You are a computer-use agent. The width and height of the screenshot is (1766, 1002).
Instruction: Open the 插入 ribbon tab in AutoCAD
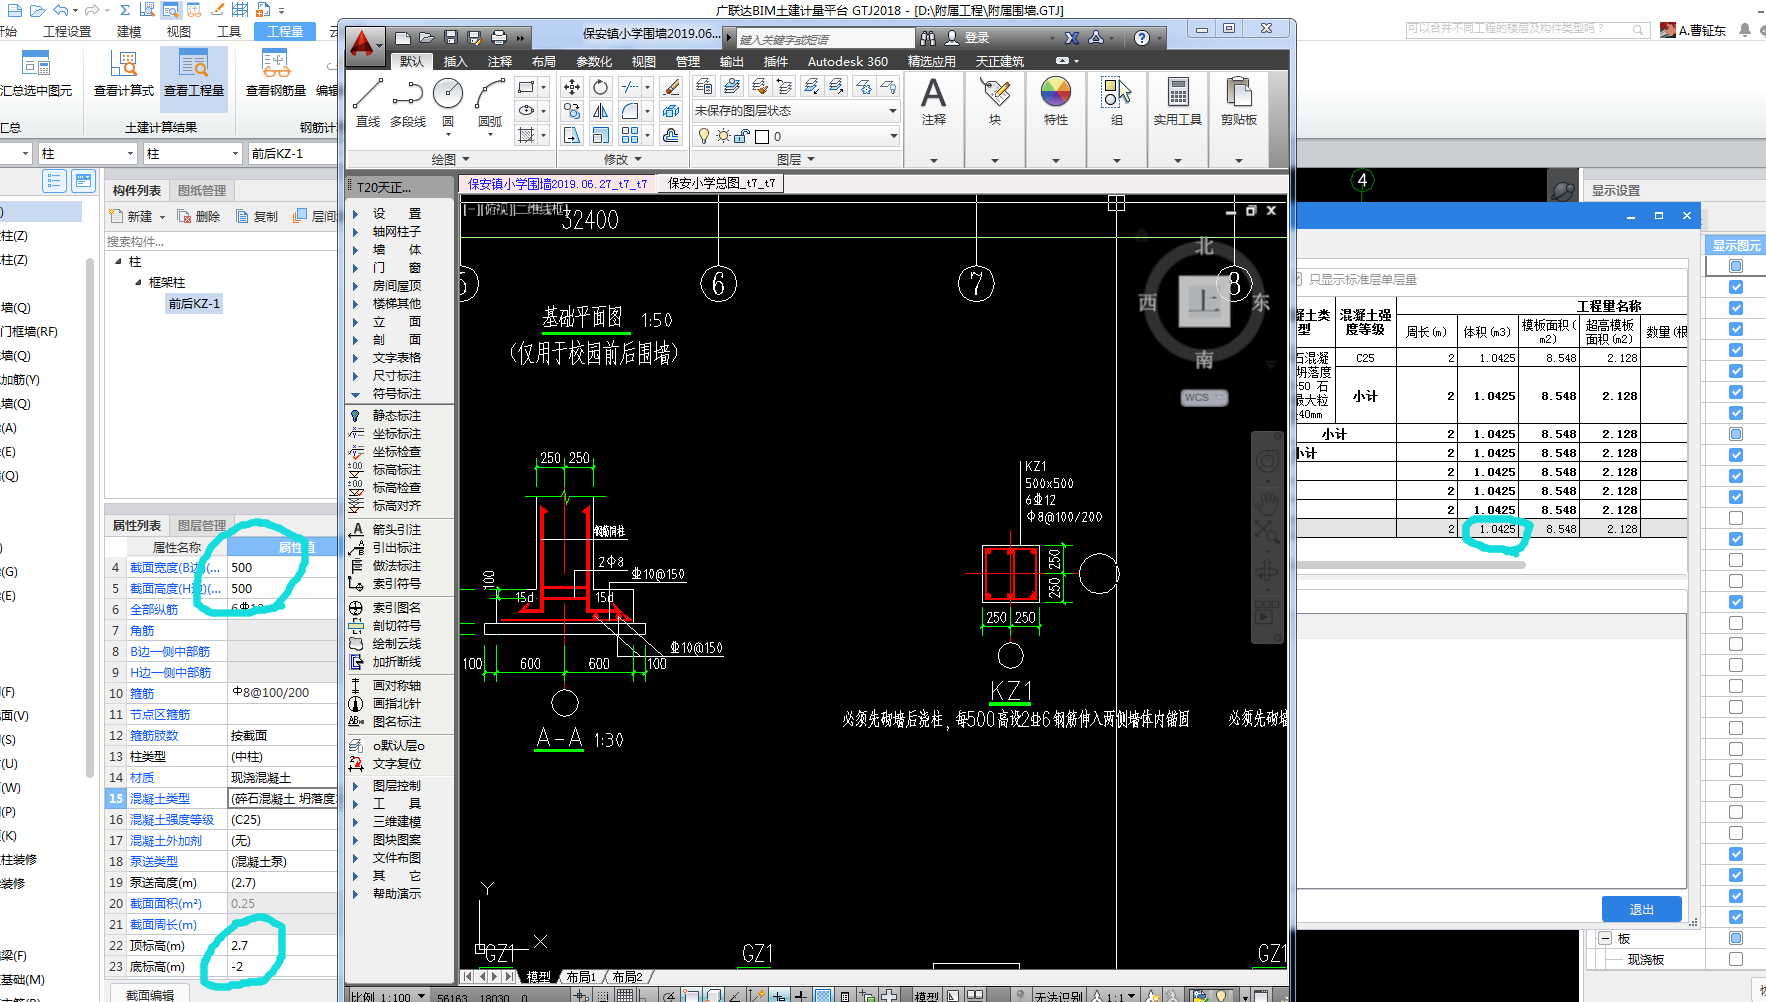tap(455, 61)
